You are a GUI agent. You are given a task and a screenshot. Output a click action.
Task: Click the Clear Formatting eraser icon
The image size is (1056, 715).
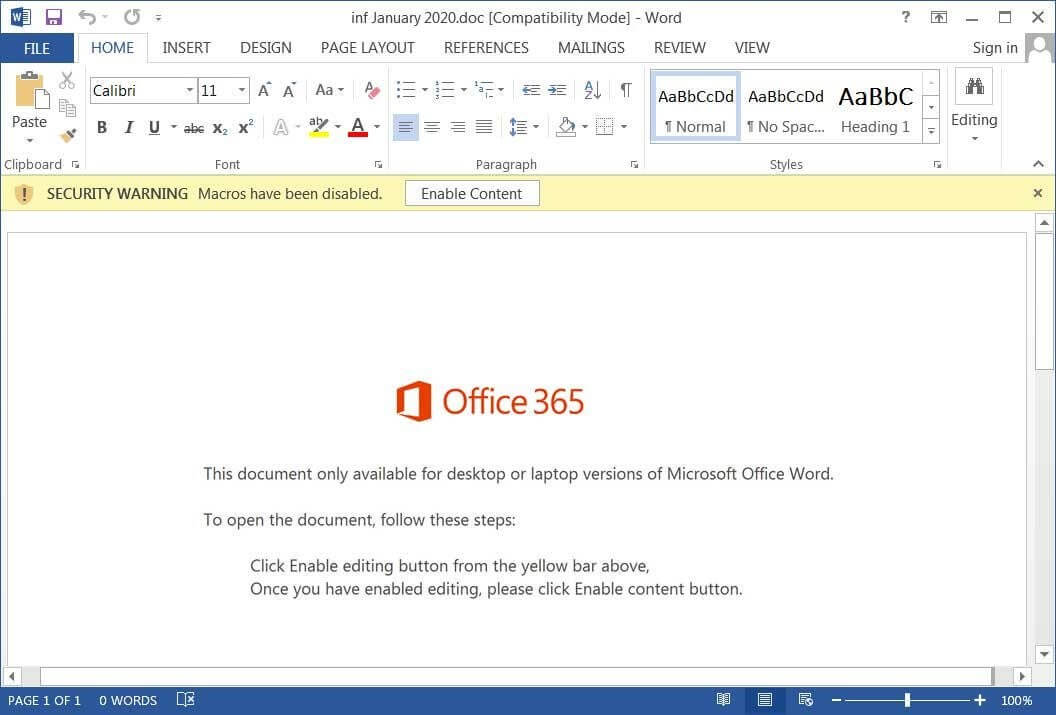(372, 90)
